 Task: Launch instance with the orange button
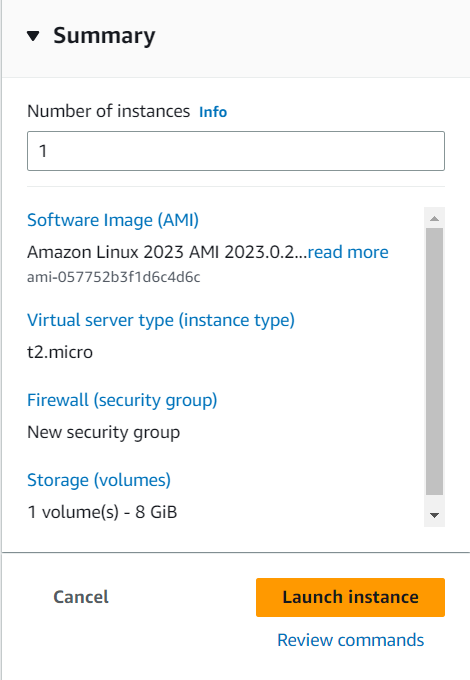coord(350,597)
